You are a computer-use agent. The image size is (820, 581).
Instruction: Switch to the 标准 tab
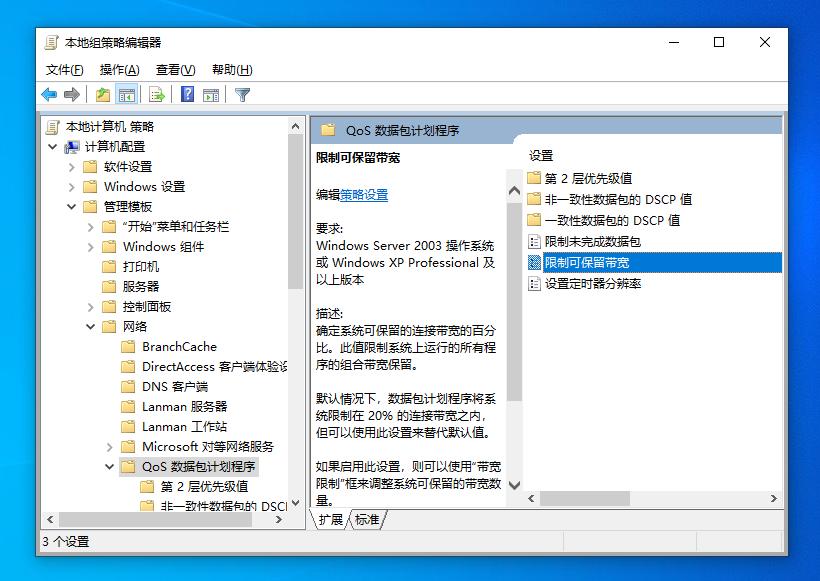point(367,520)
